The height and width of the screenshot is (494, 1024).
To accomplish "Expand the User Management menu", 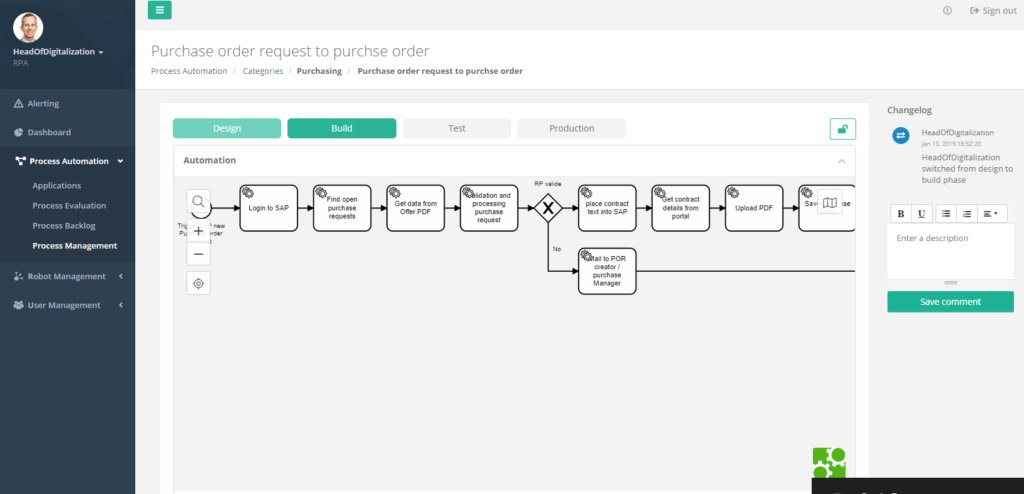I will tap(67, 305).
